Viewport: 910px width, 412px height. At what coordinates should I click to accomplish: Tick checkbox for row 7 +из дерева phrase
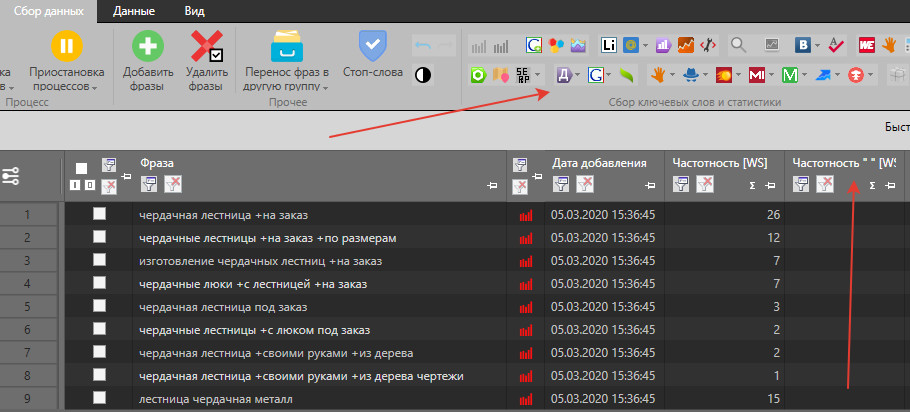click(99, 352)
